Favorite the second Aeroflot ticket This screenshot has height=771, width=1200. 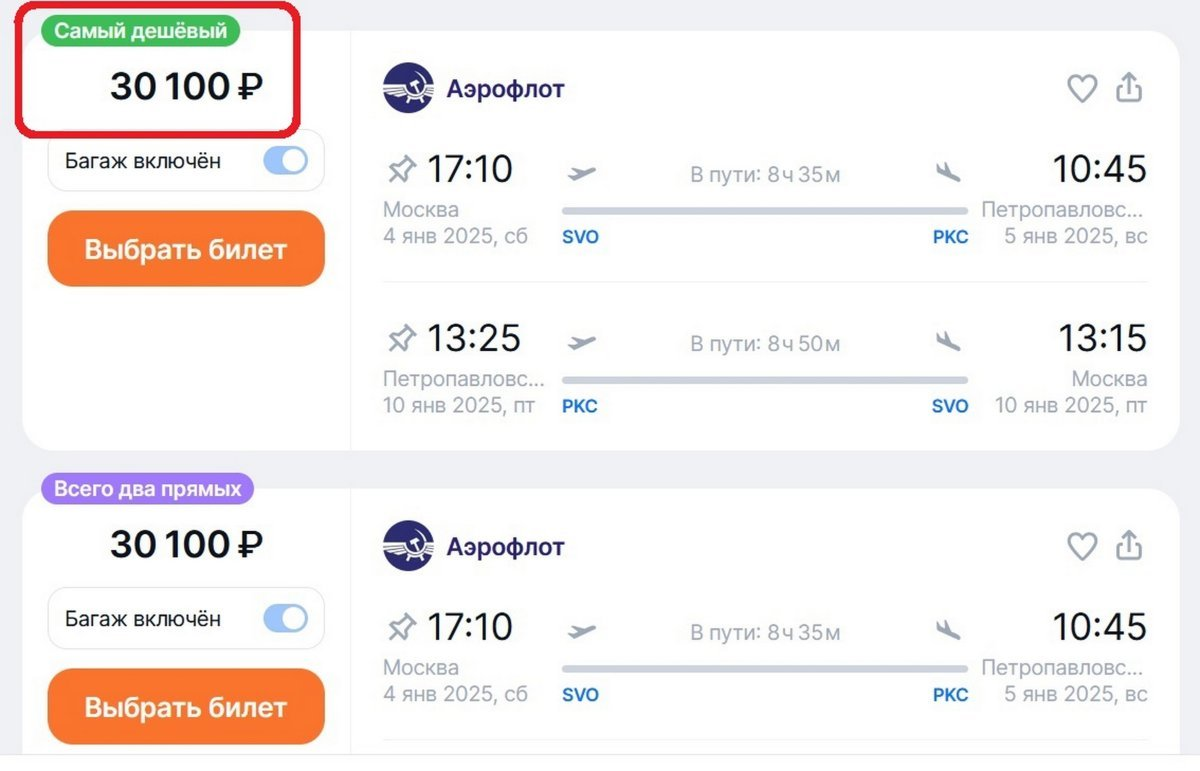1082,546
